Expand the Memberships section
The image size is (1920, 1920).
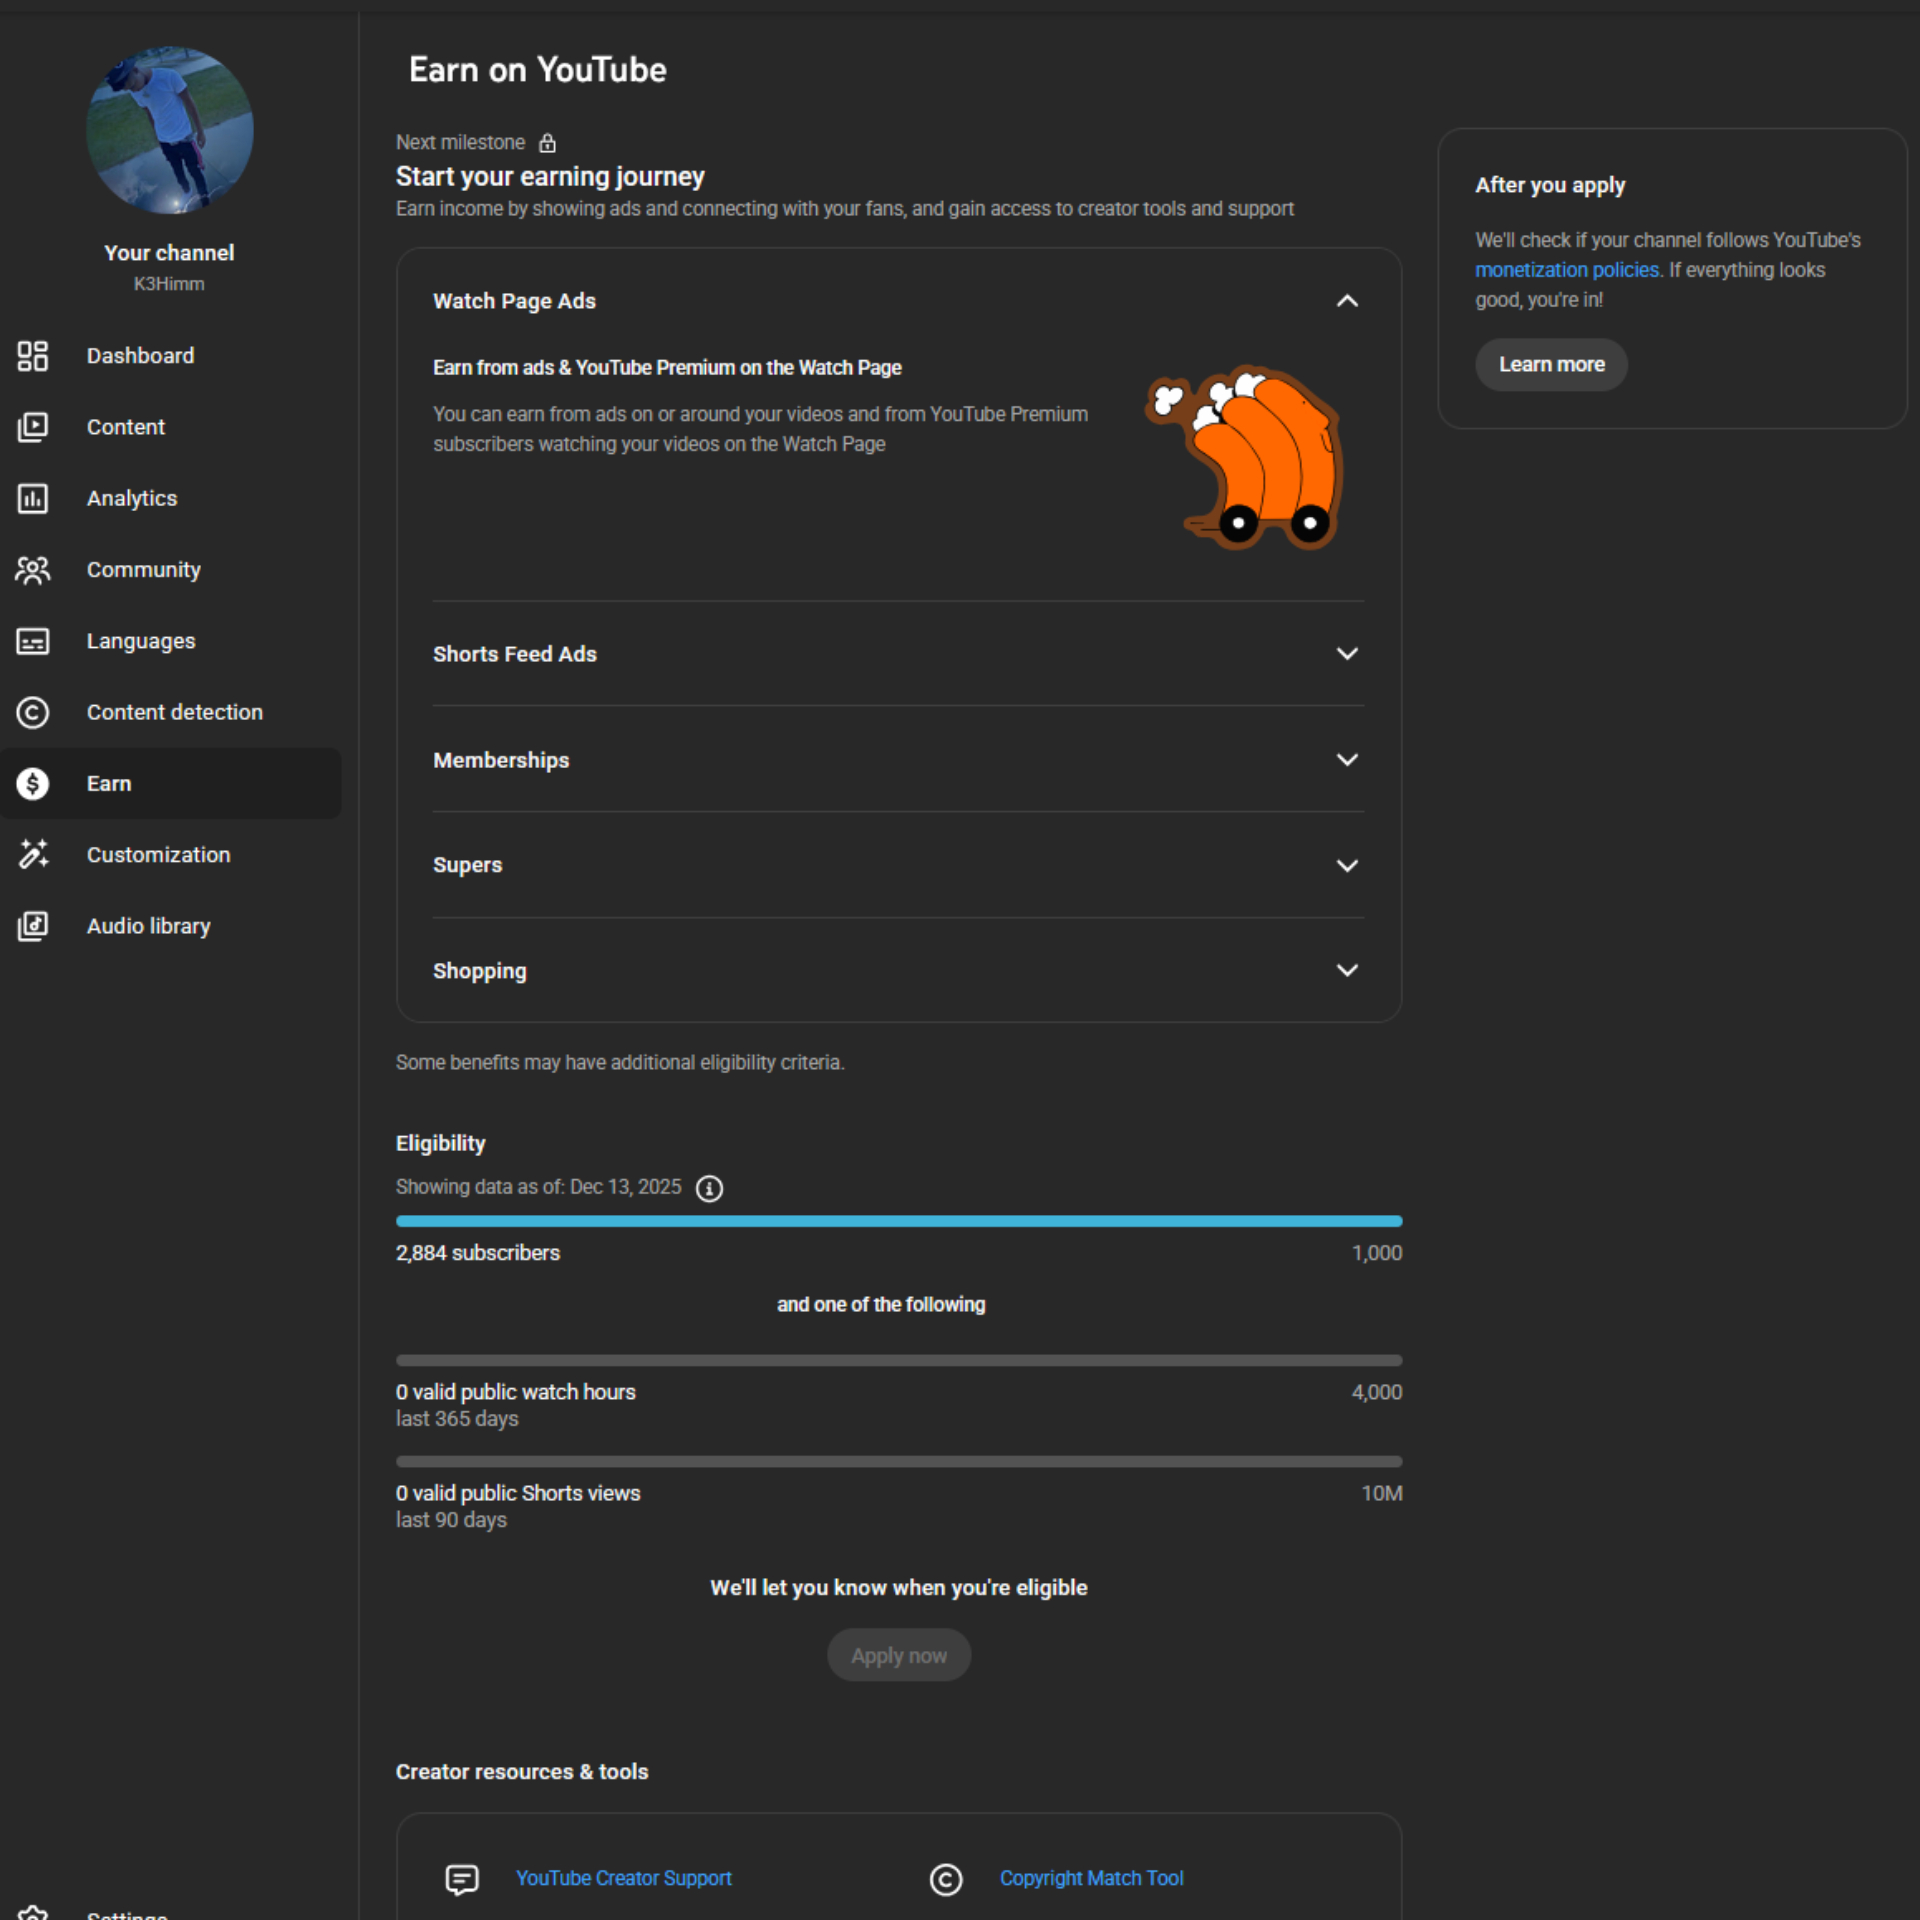point(1347,760)
